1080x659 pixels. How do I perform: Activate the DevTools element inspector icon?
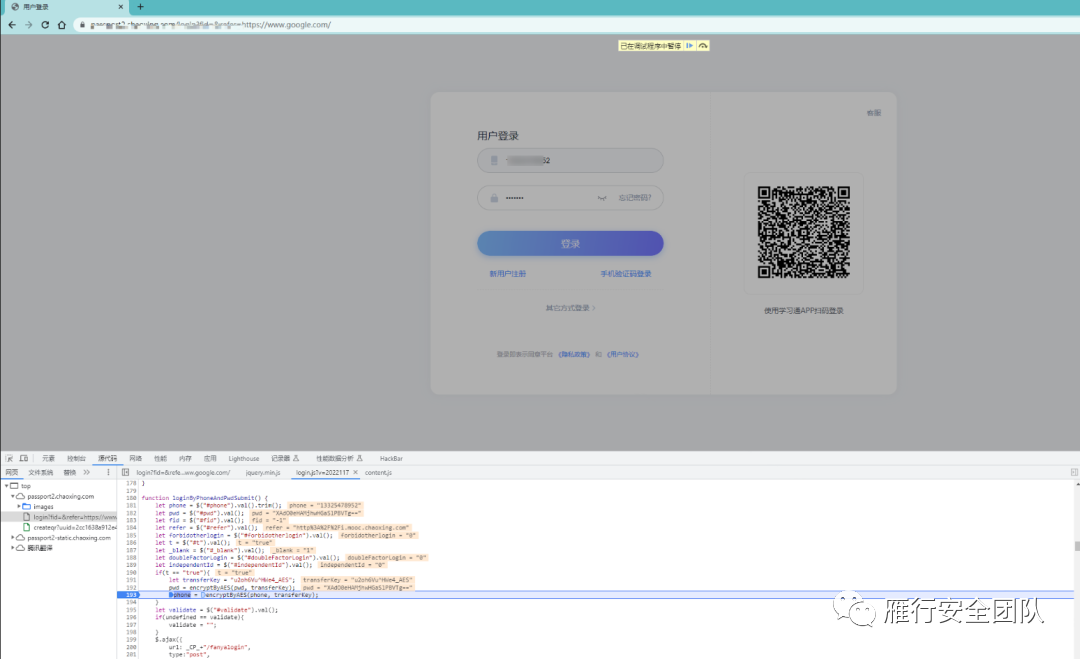coord(10,458)
